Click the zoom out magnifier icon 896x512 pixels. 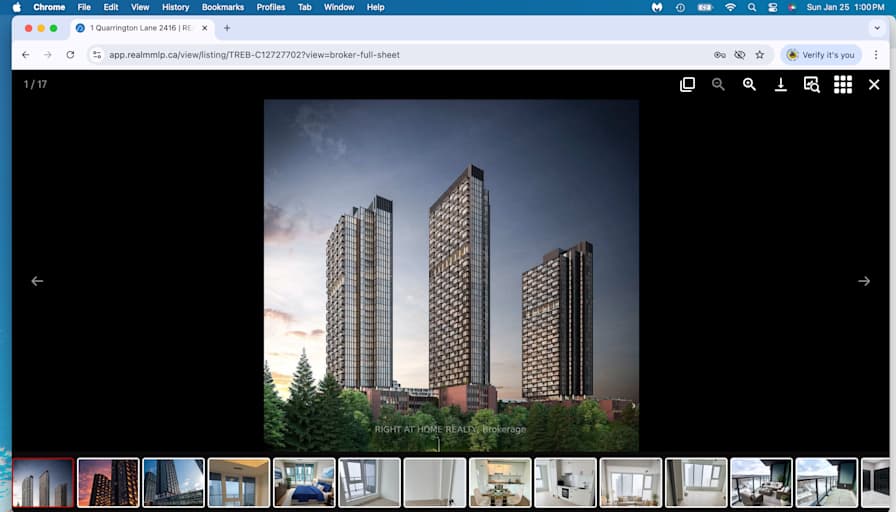point(718,85)
